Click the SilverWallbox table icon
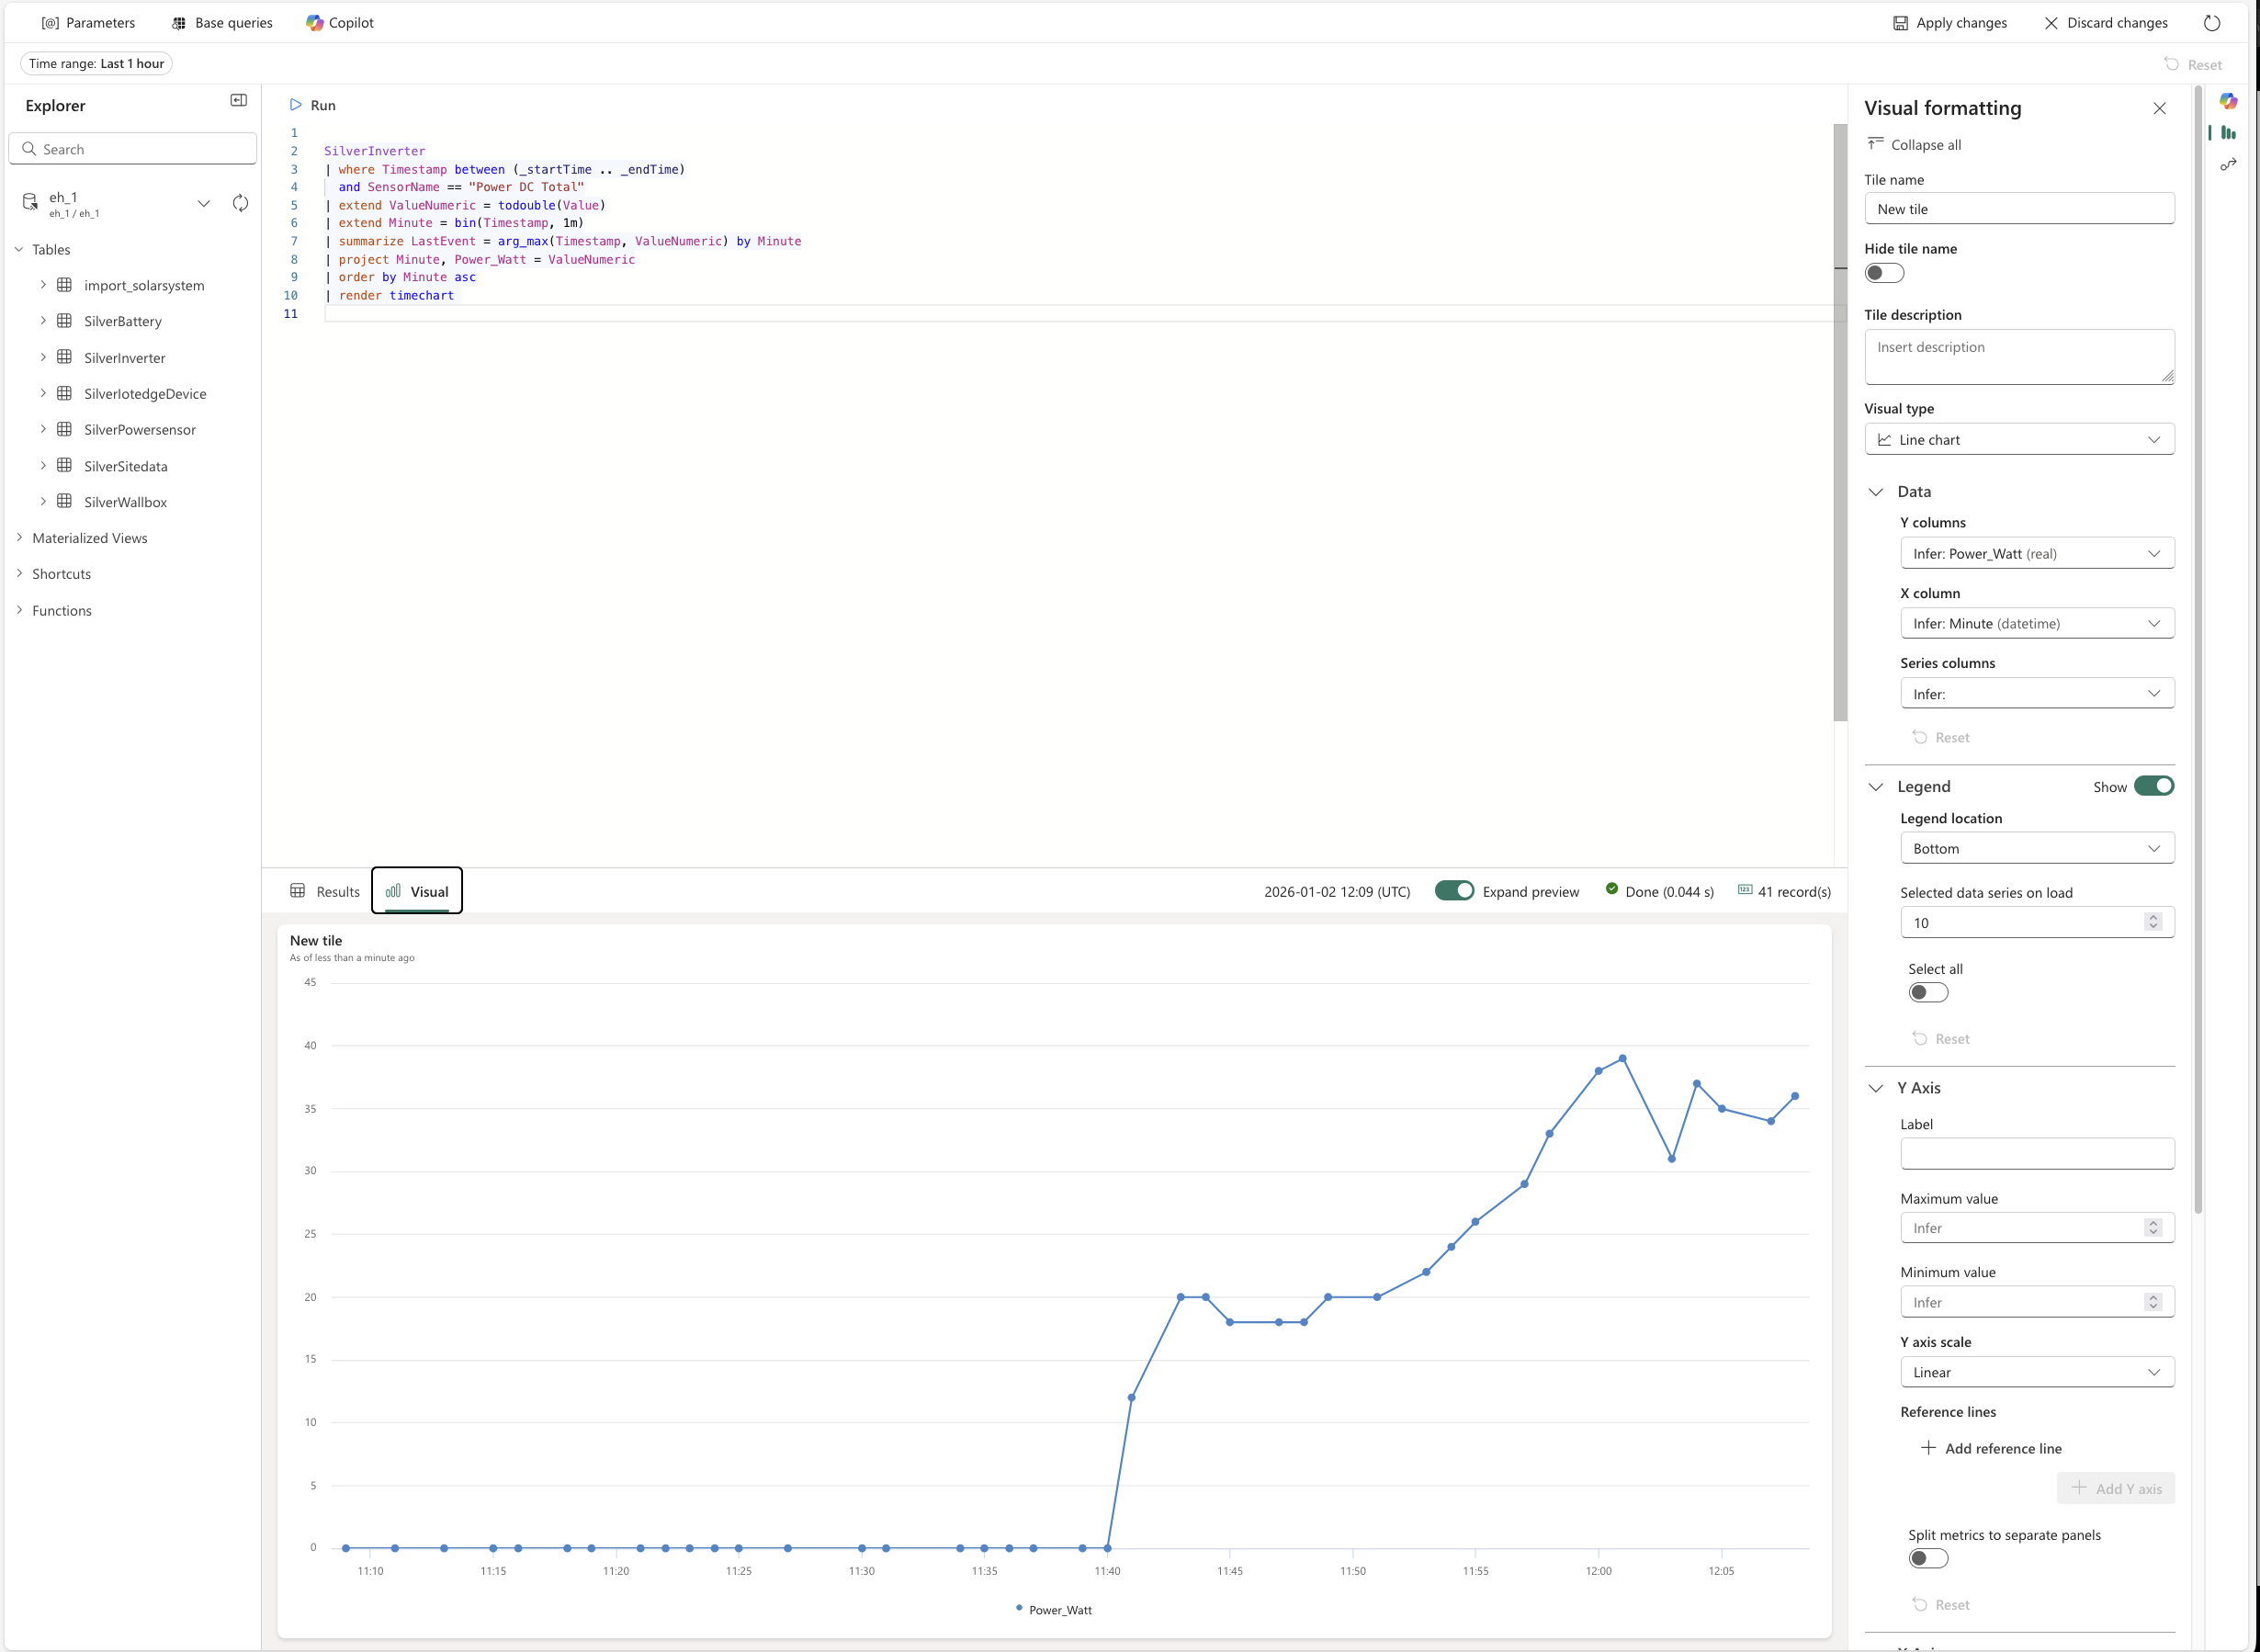The image size is (2260, 1652). click(x=65, y=501)
